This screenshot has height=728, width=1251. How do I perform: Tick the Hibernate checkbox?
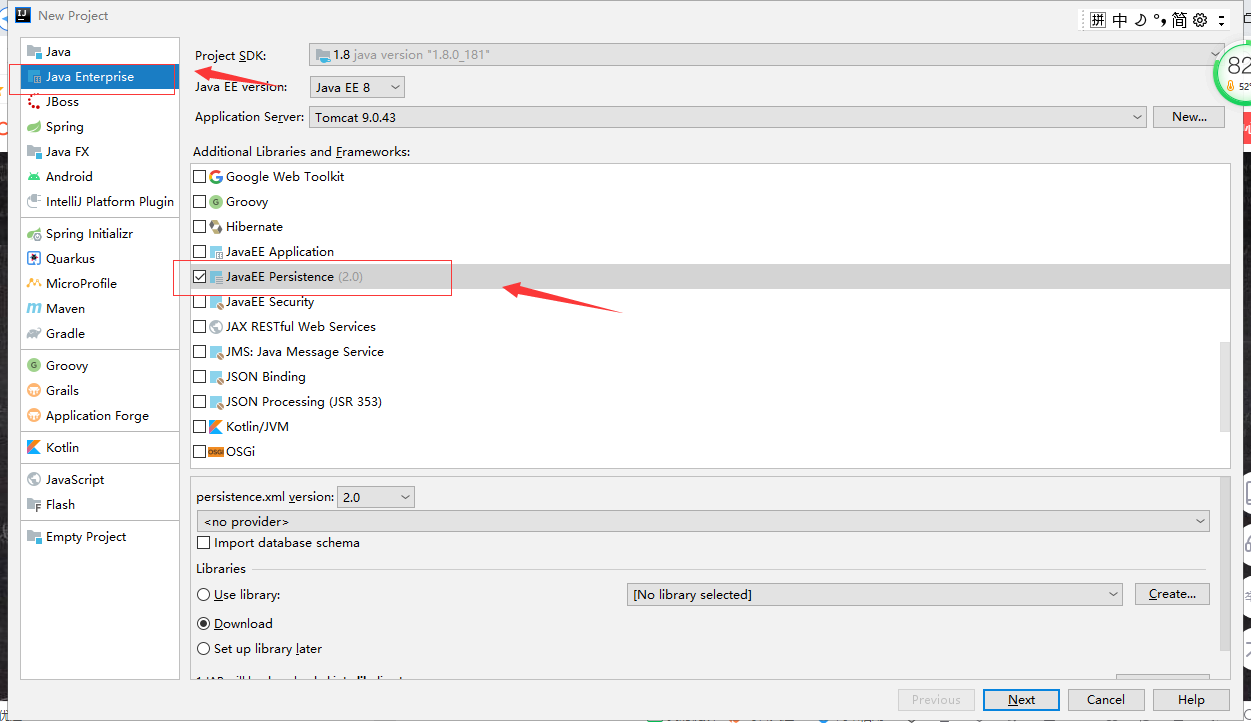click(x=199, y=226)
